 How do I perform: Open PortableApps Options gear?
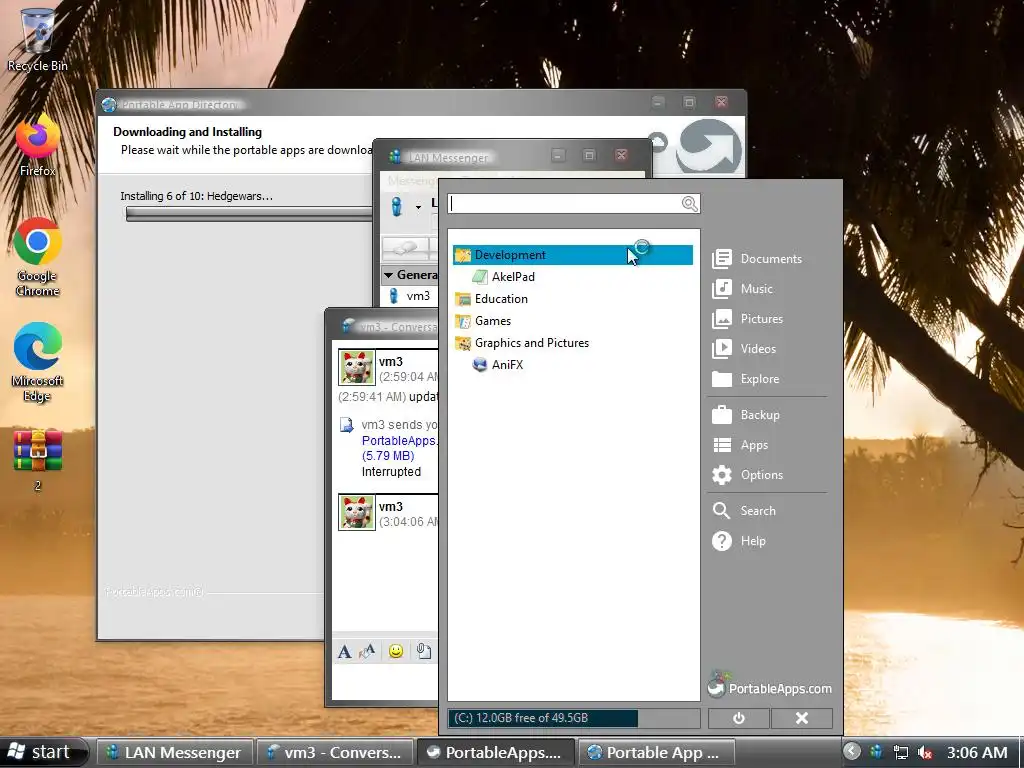(747, 475)
